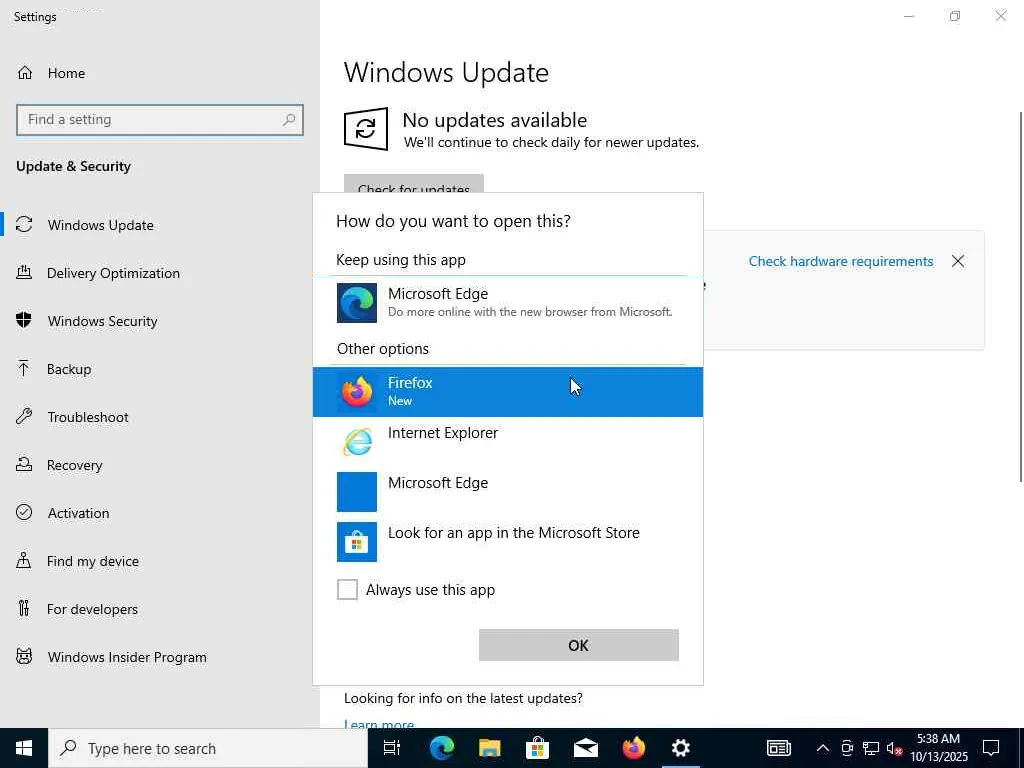Screen dimensions: 1024x768
Task: Open Troubleshoot settings page
Action: [88, 417]
